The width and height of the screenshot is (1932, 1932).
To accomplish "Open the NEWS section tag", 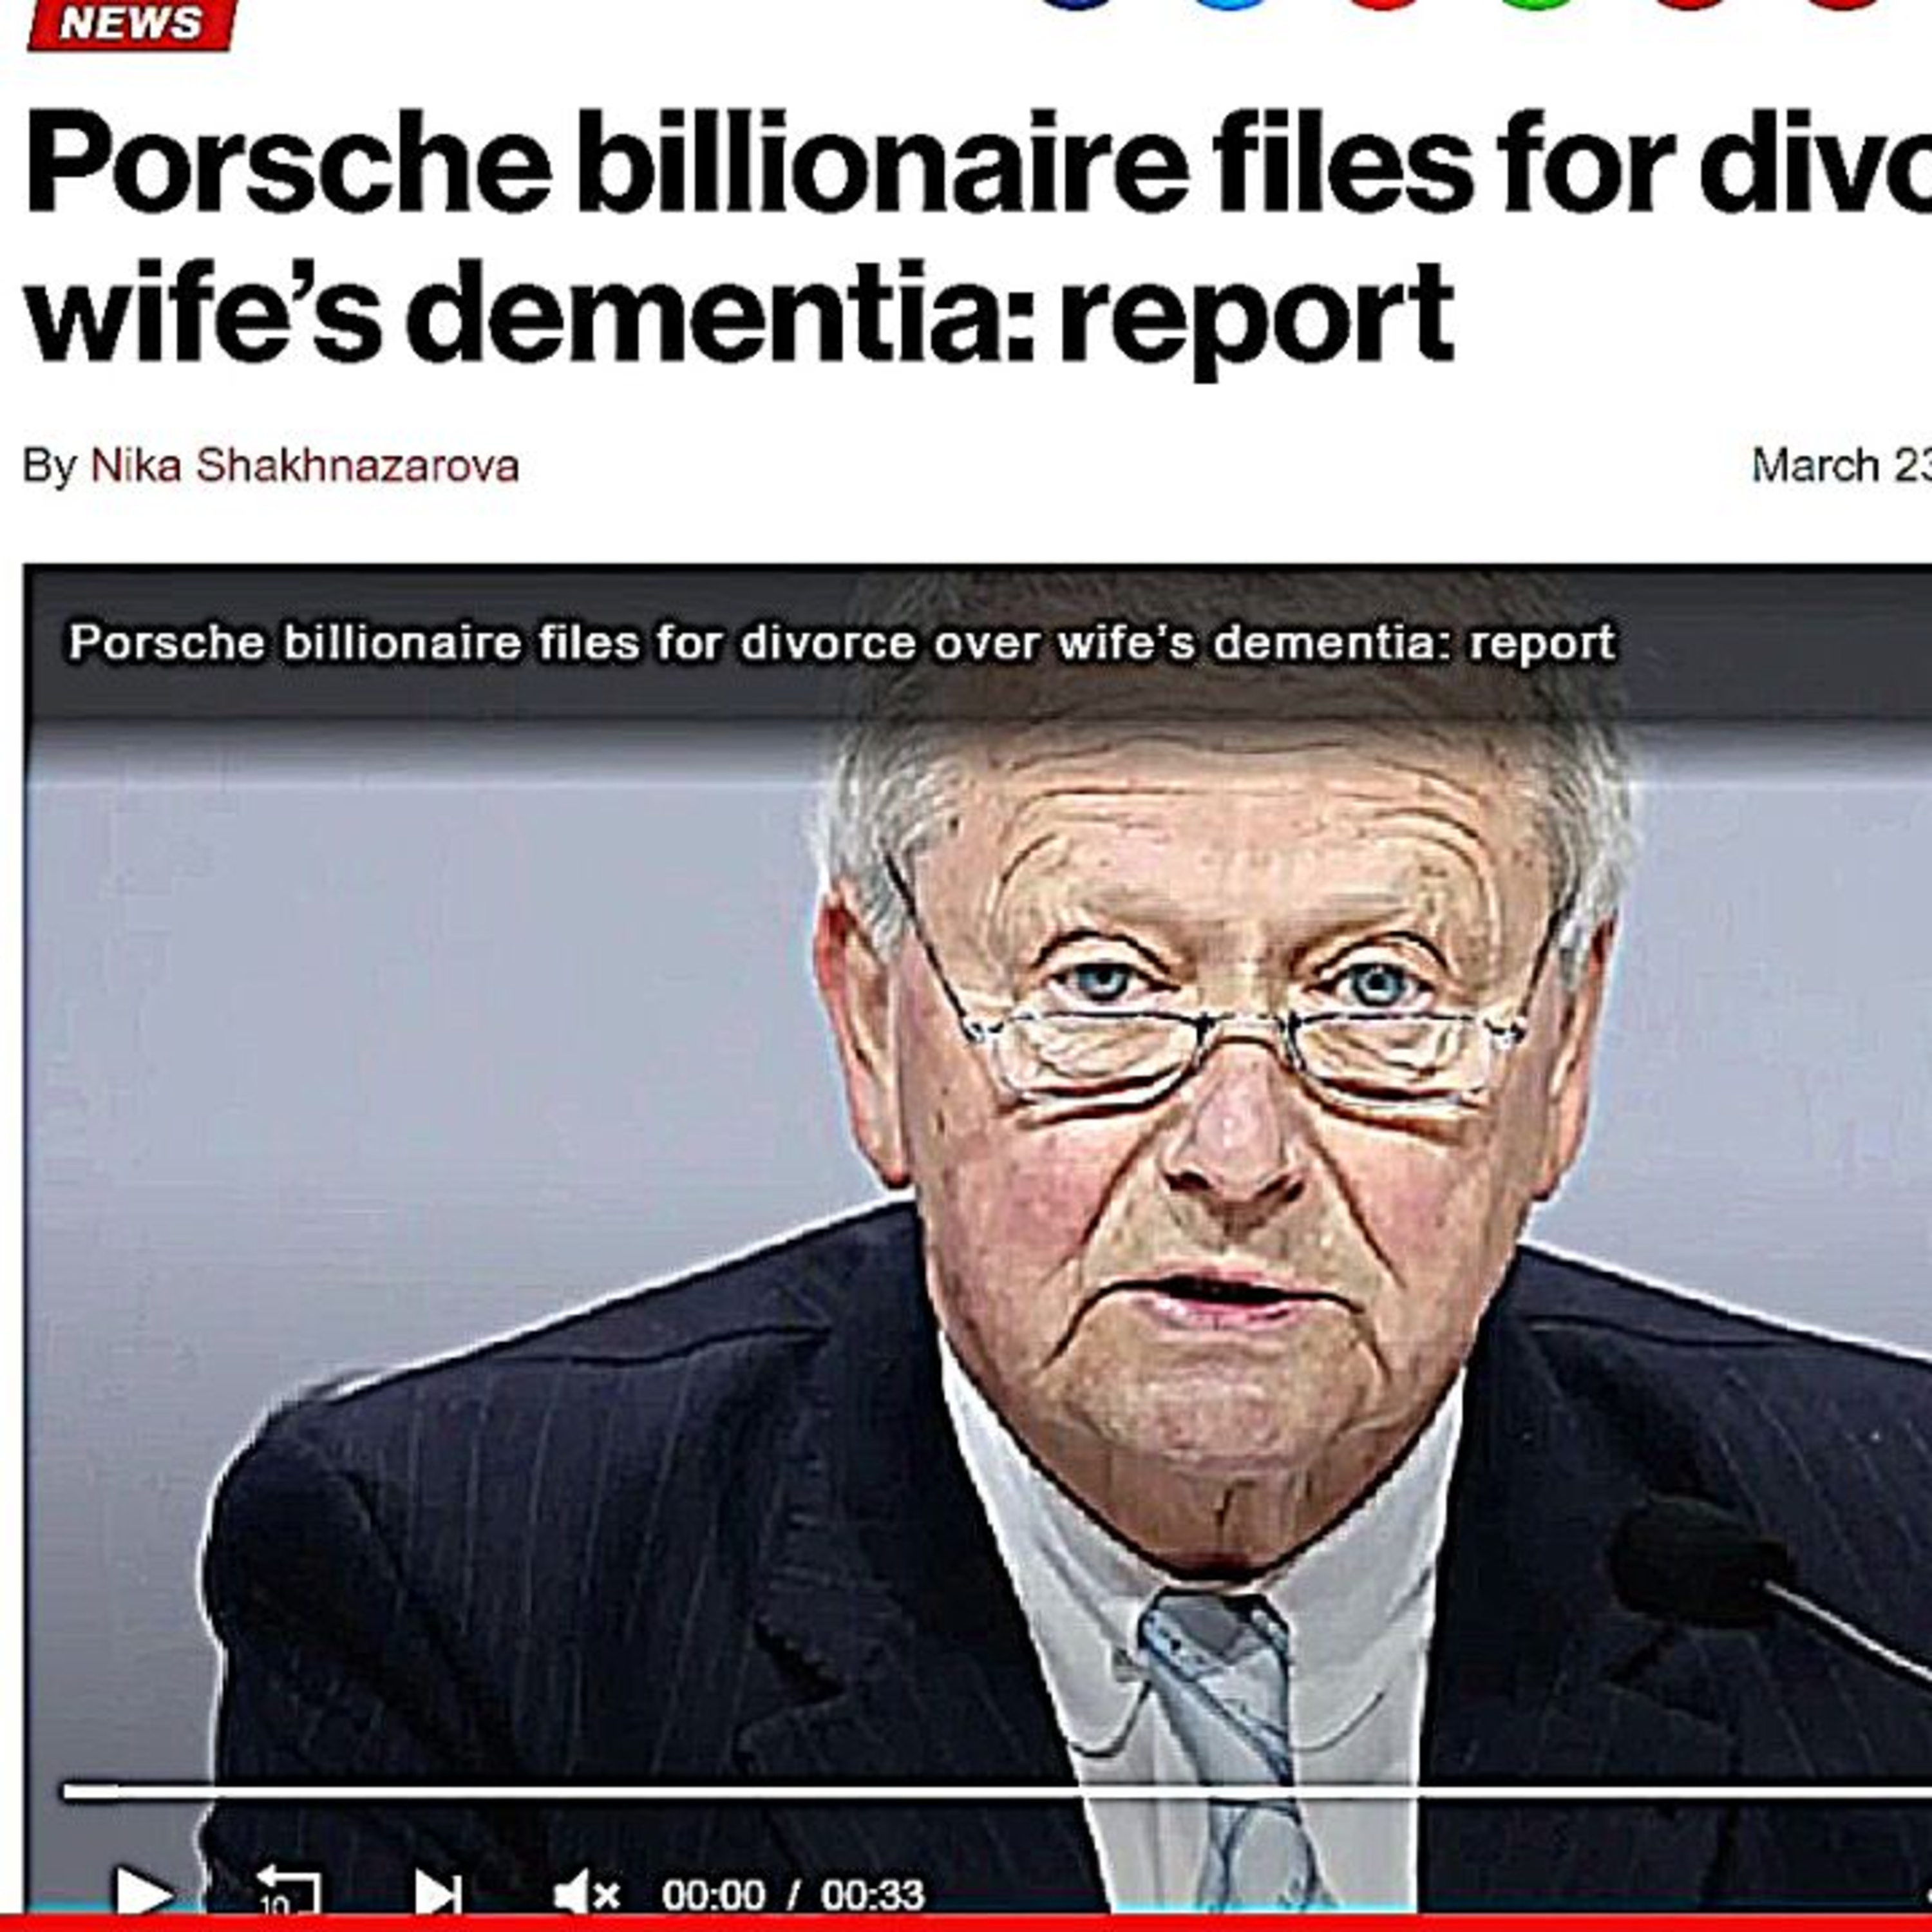I will [131, 23].
